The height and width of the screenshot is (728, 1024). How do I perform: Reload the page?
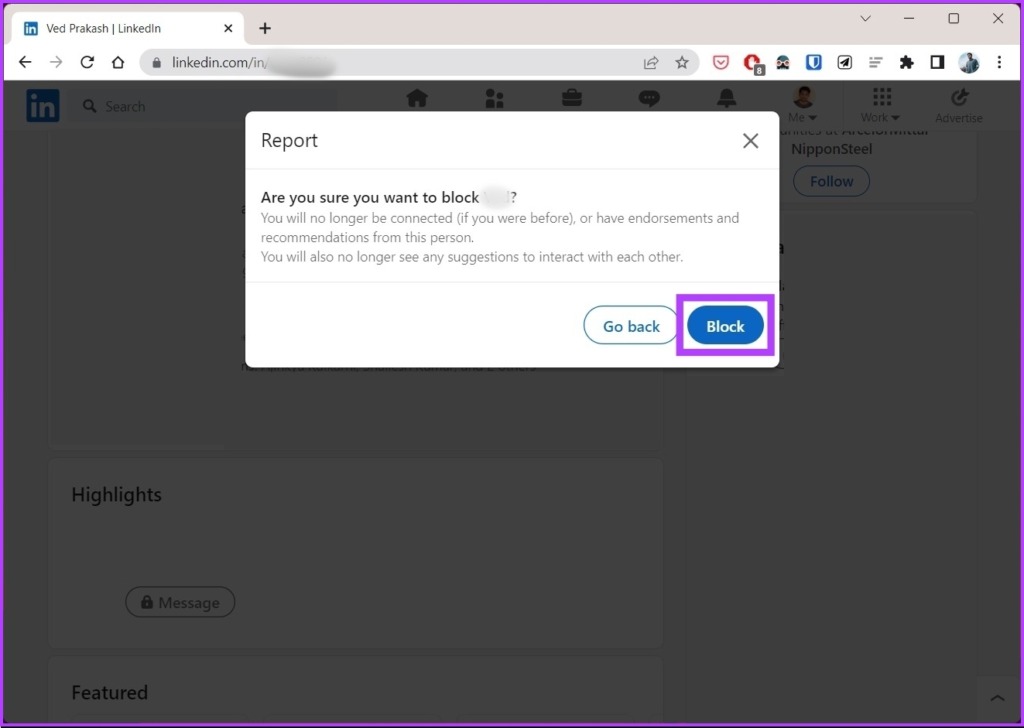coord(87,62)
